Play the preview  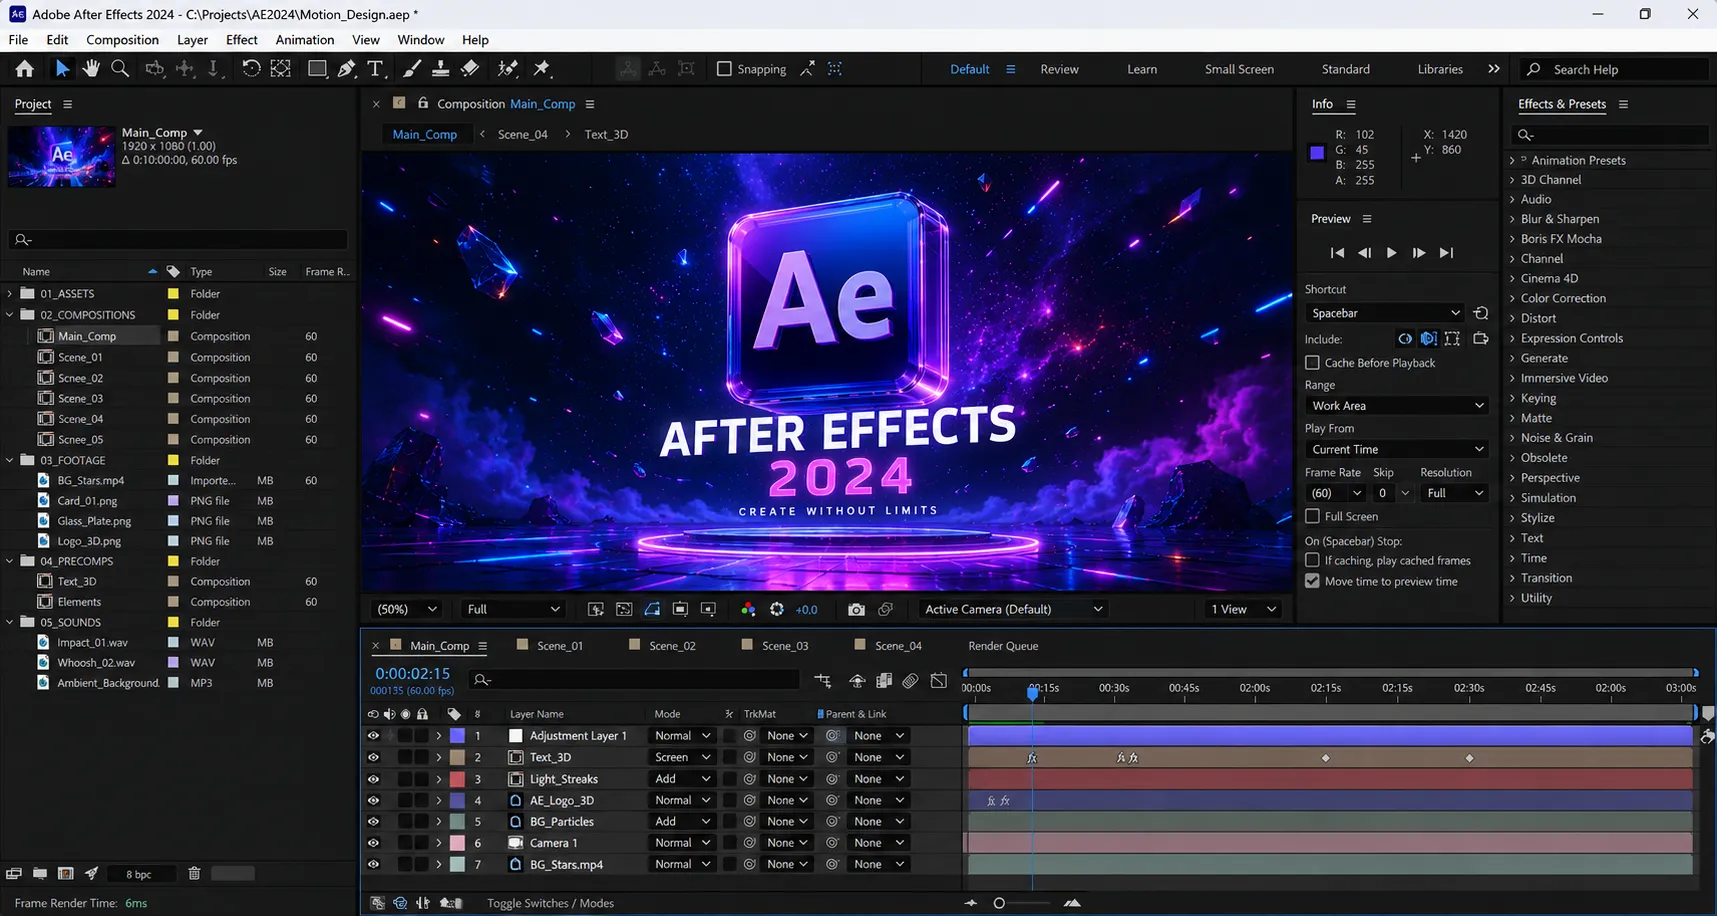pos(1391,253)
